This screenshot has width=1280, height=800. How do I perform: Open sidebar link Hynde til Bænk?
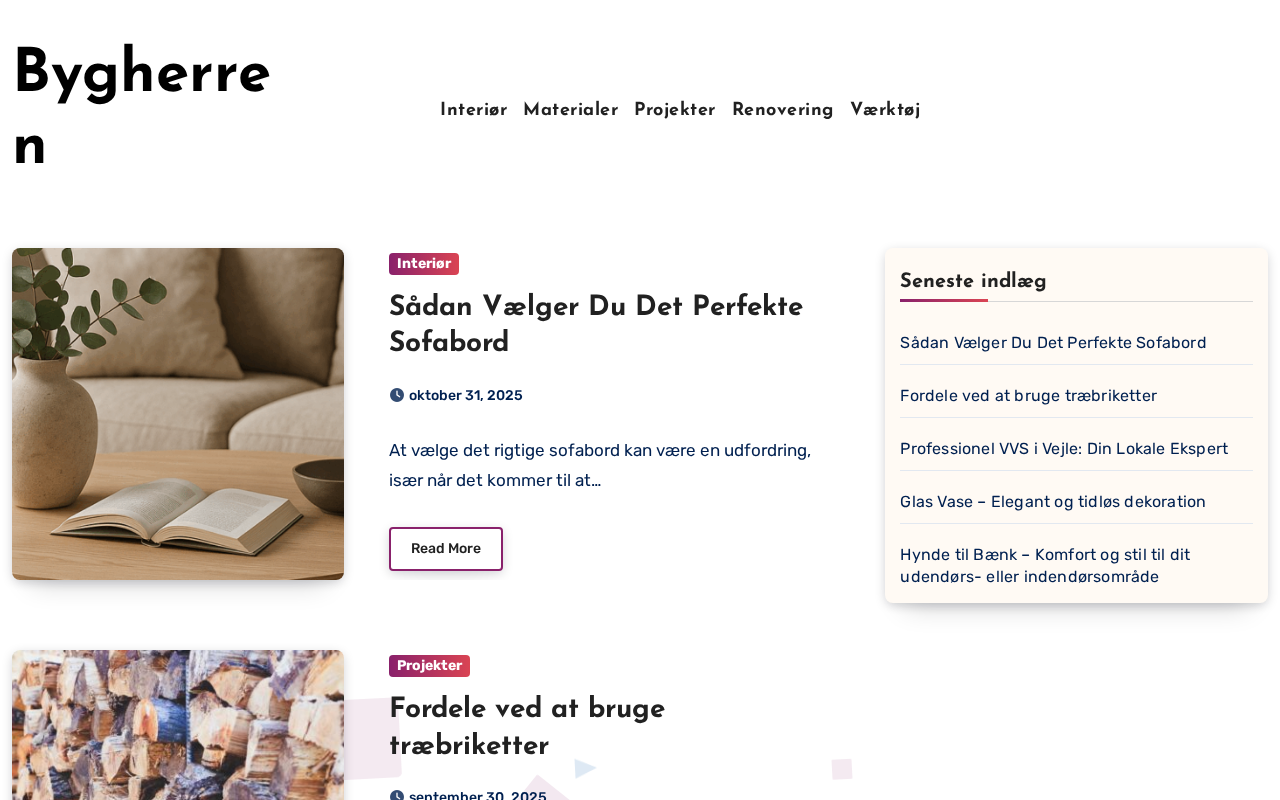[x=1045, y=566]
